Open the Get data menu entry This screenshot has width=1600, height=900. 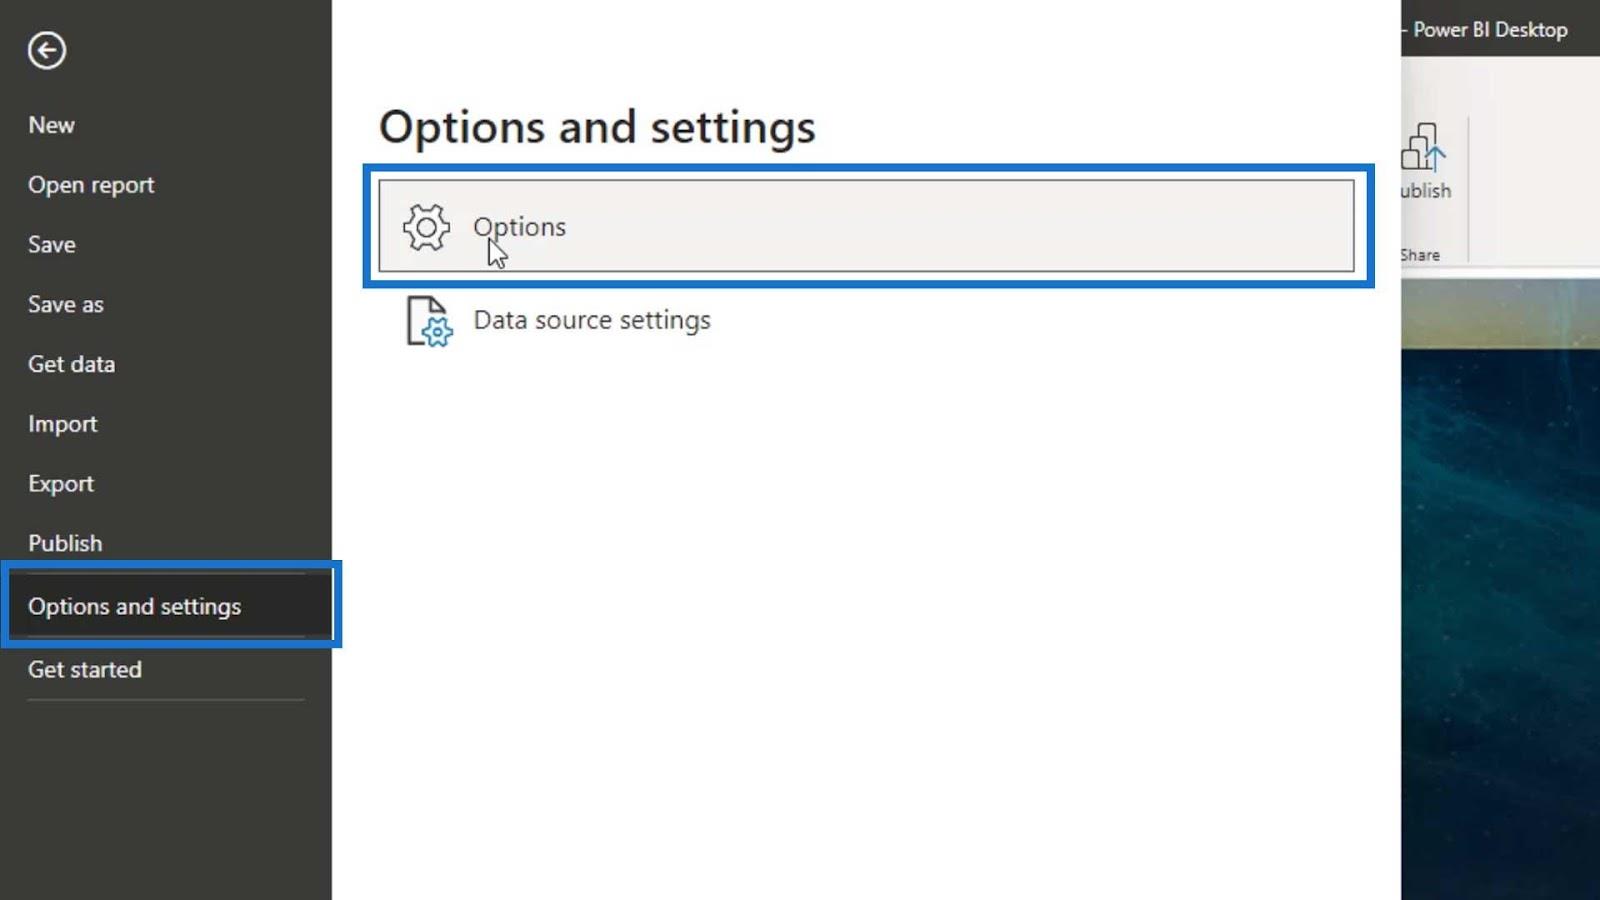(71, 364)
